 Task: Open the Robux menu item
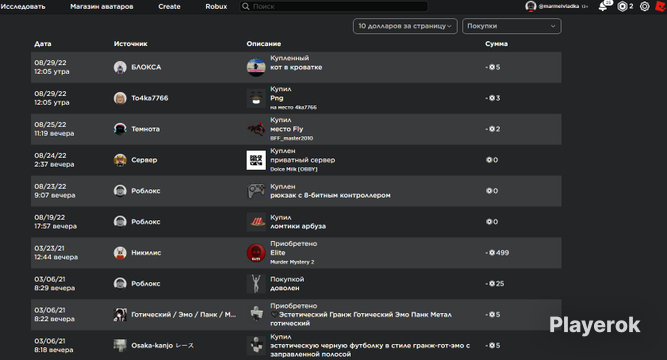click(216, 6)
